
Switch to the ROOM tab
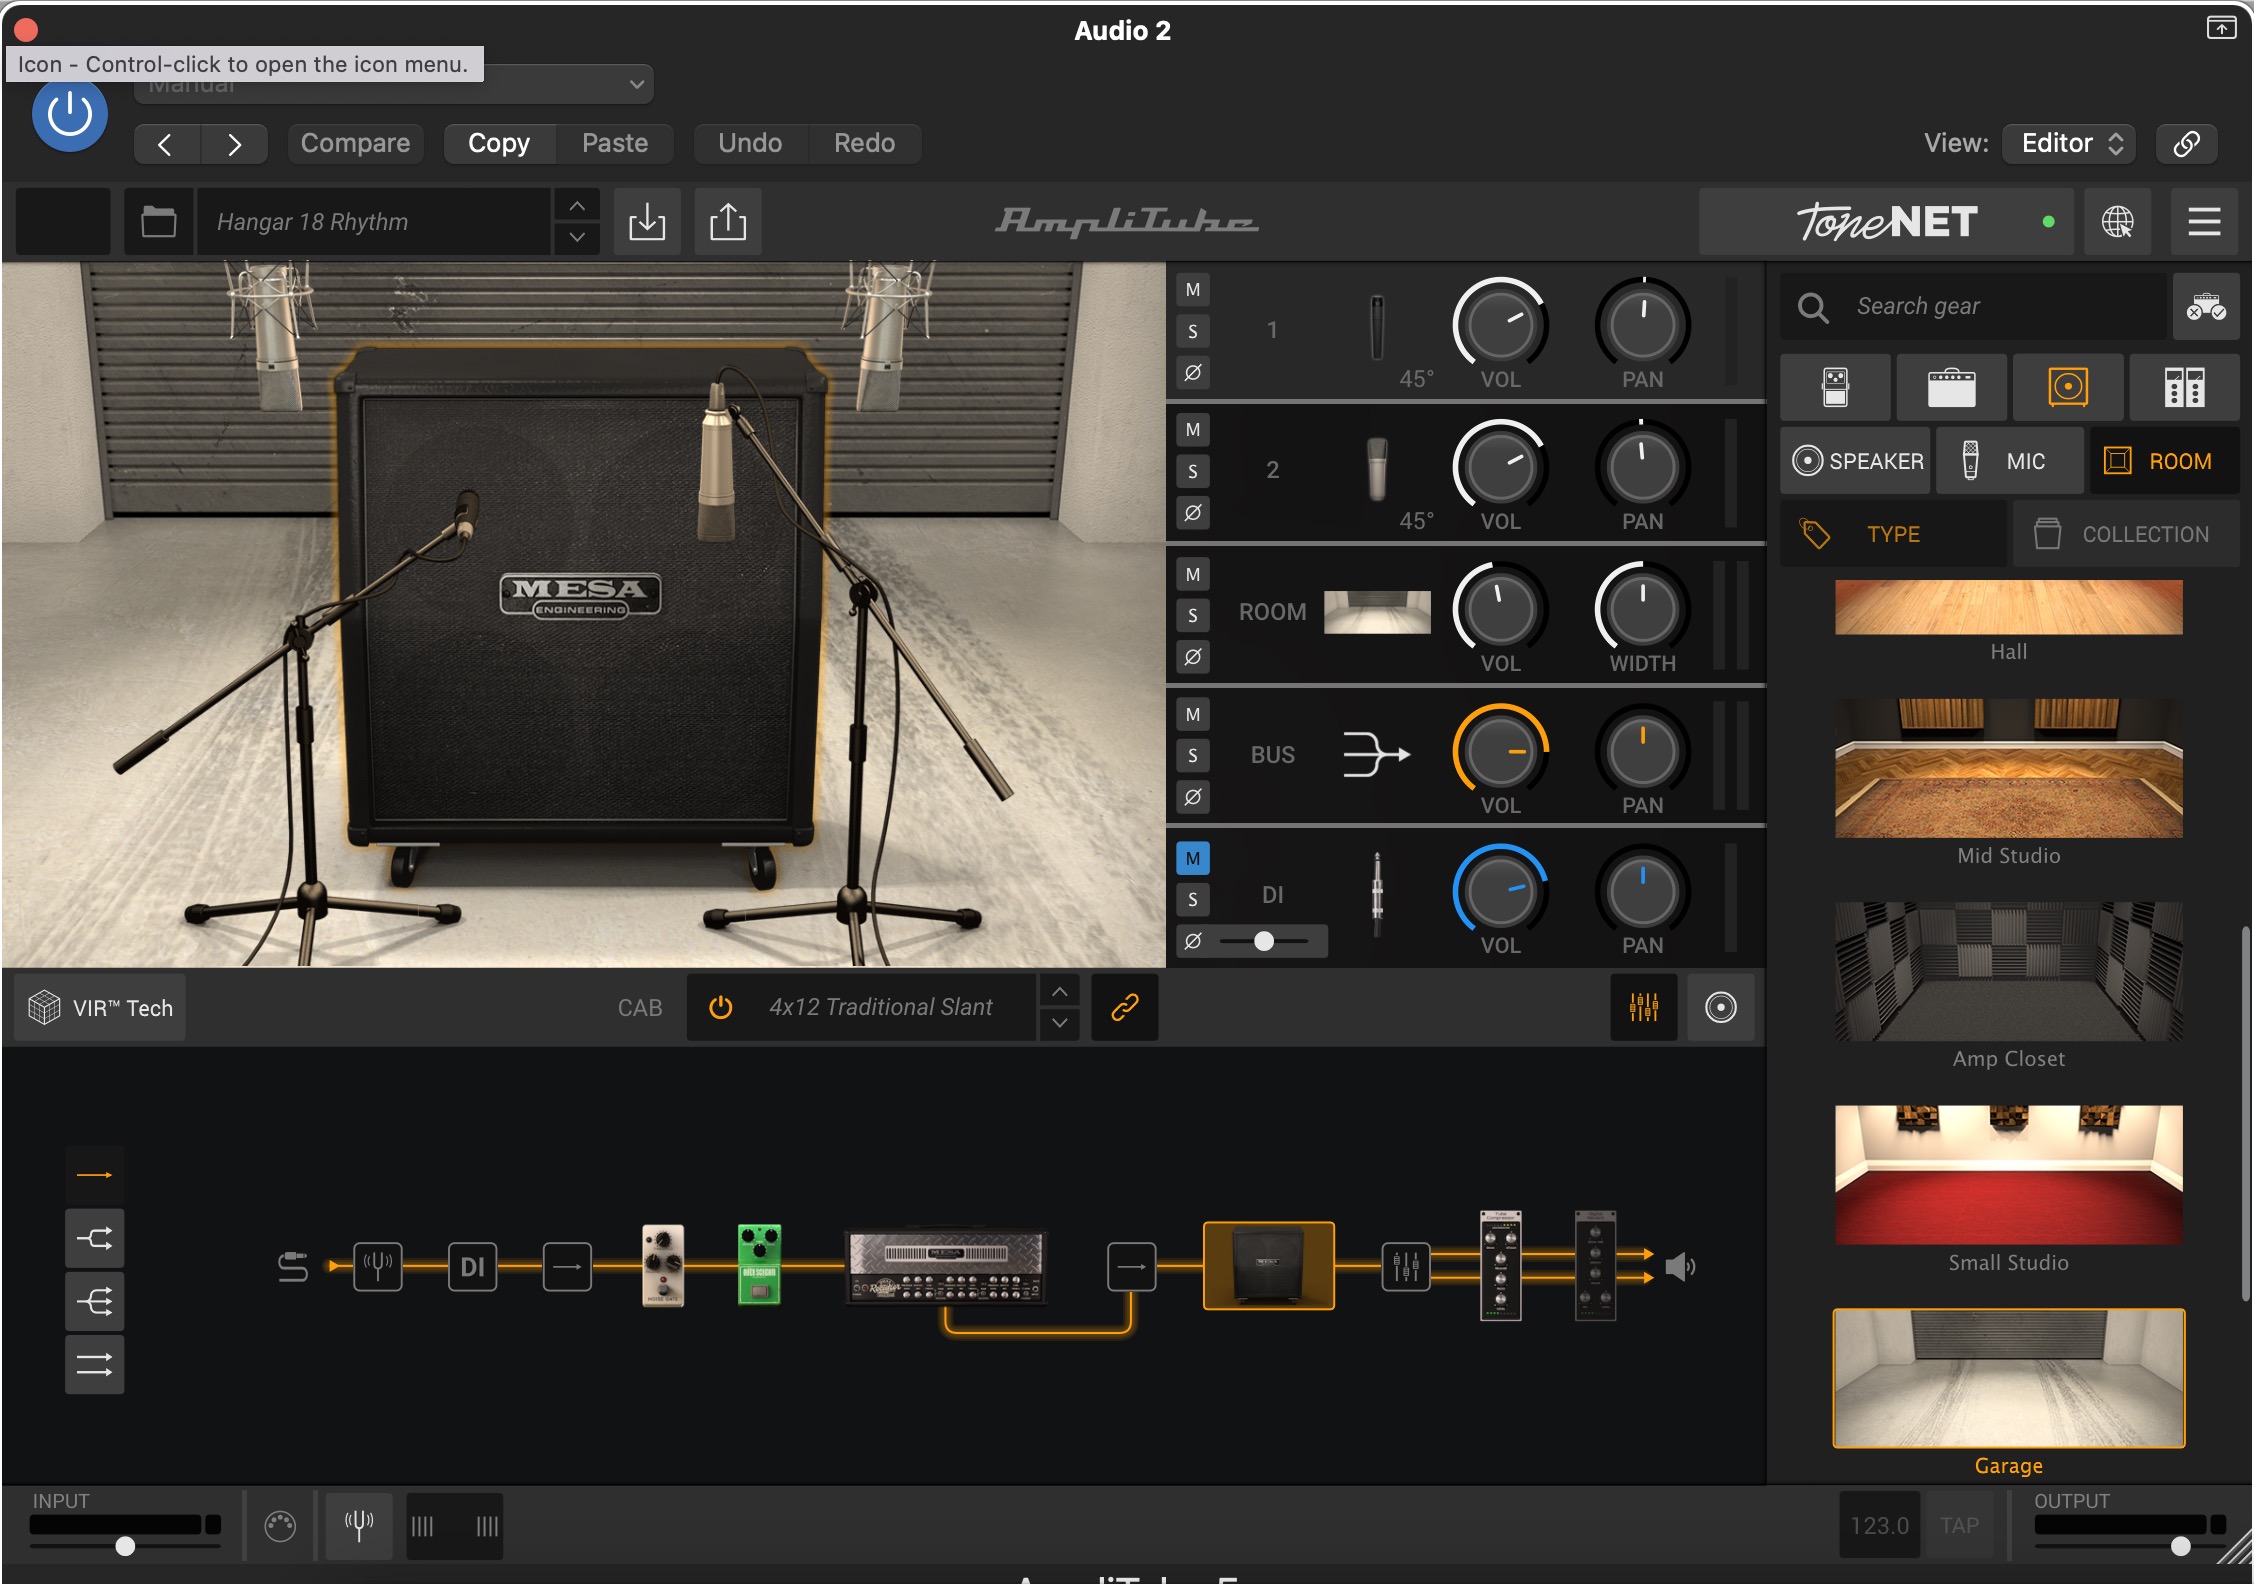pos(2164,461)
